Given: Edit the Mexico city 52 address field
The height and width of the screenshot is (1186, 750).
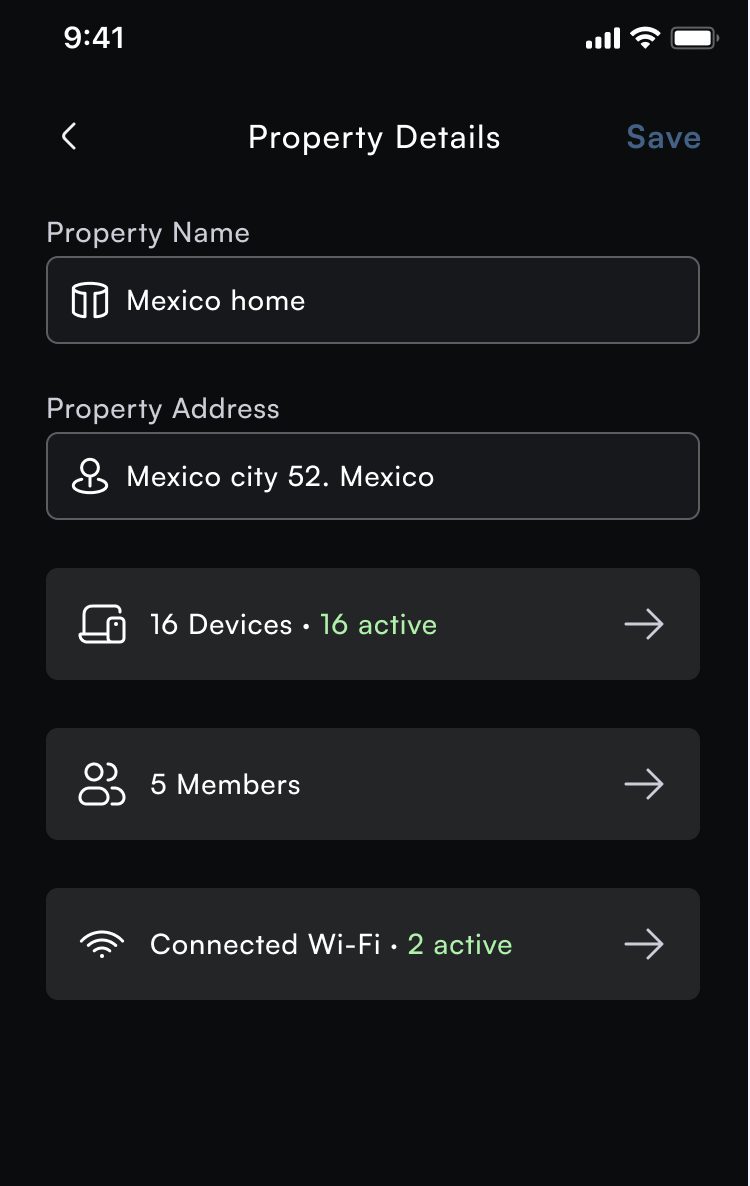Looking at the screenshot, I should click(373, 476).
